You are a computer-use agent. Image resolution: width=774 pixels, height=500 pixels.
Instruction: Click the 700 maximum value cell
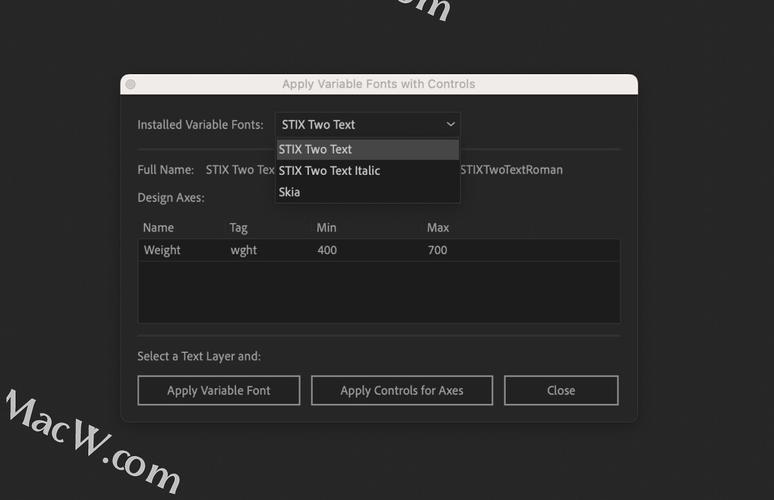[438, 250]
